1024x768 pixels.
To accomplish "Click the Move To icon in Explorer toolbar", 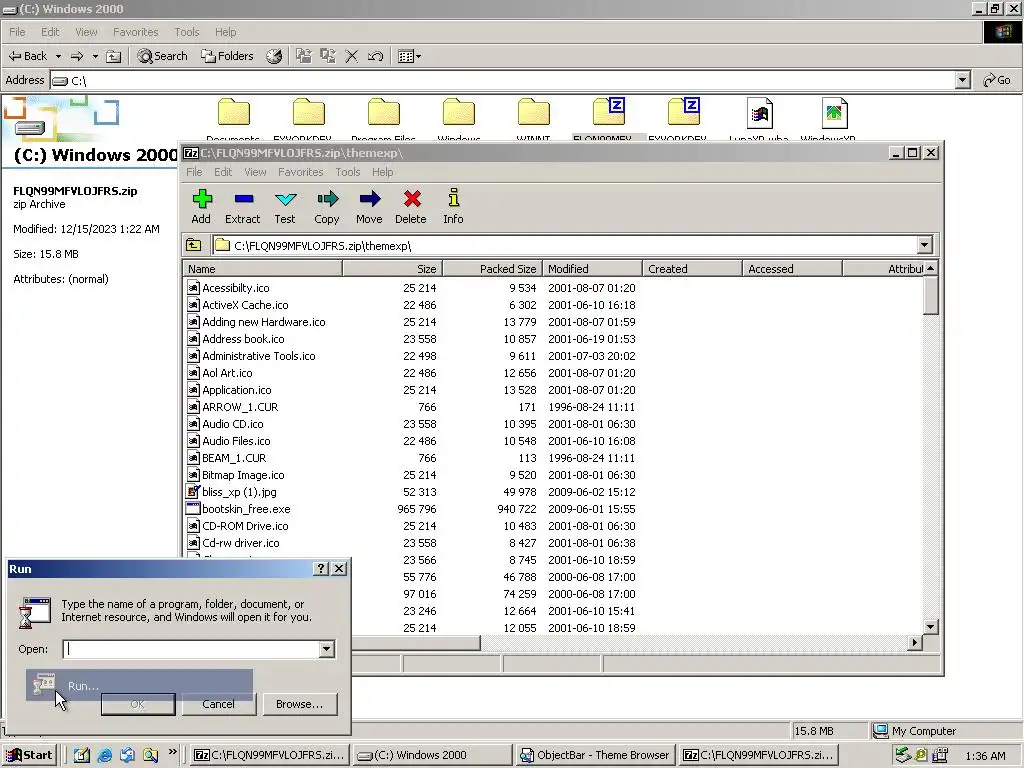I will (304, 56).
